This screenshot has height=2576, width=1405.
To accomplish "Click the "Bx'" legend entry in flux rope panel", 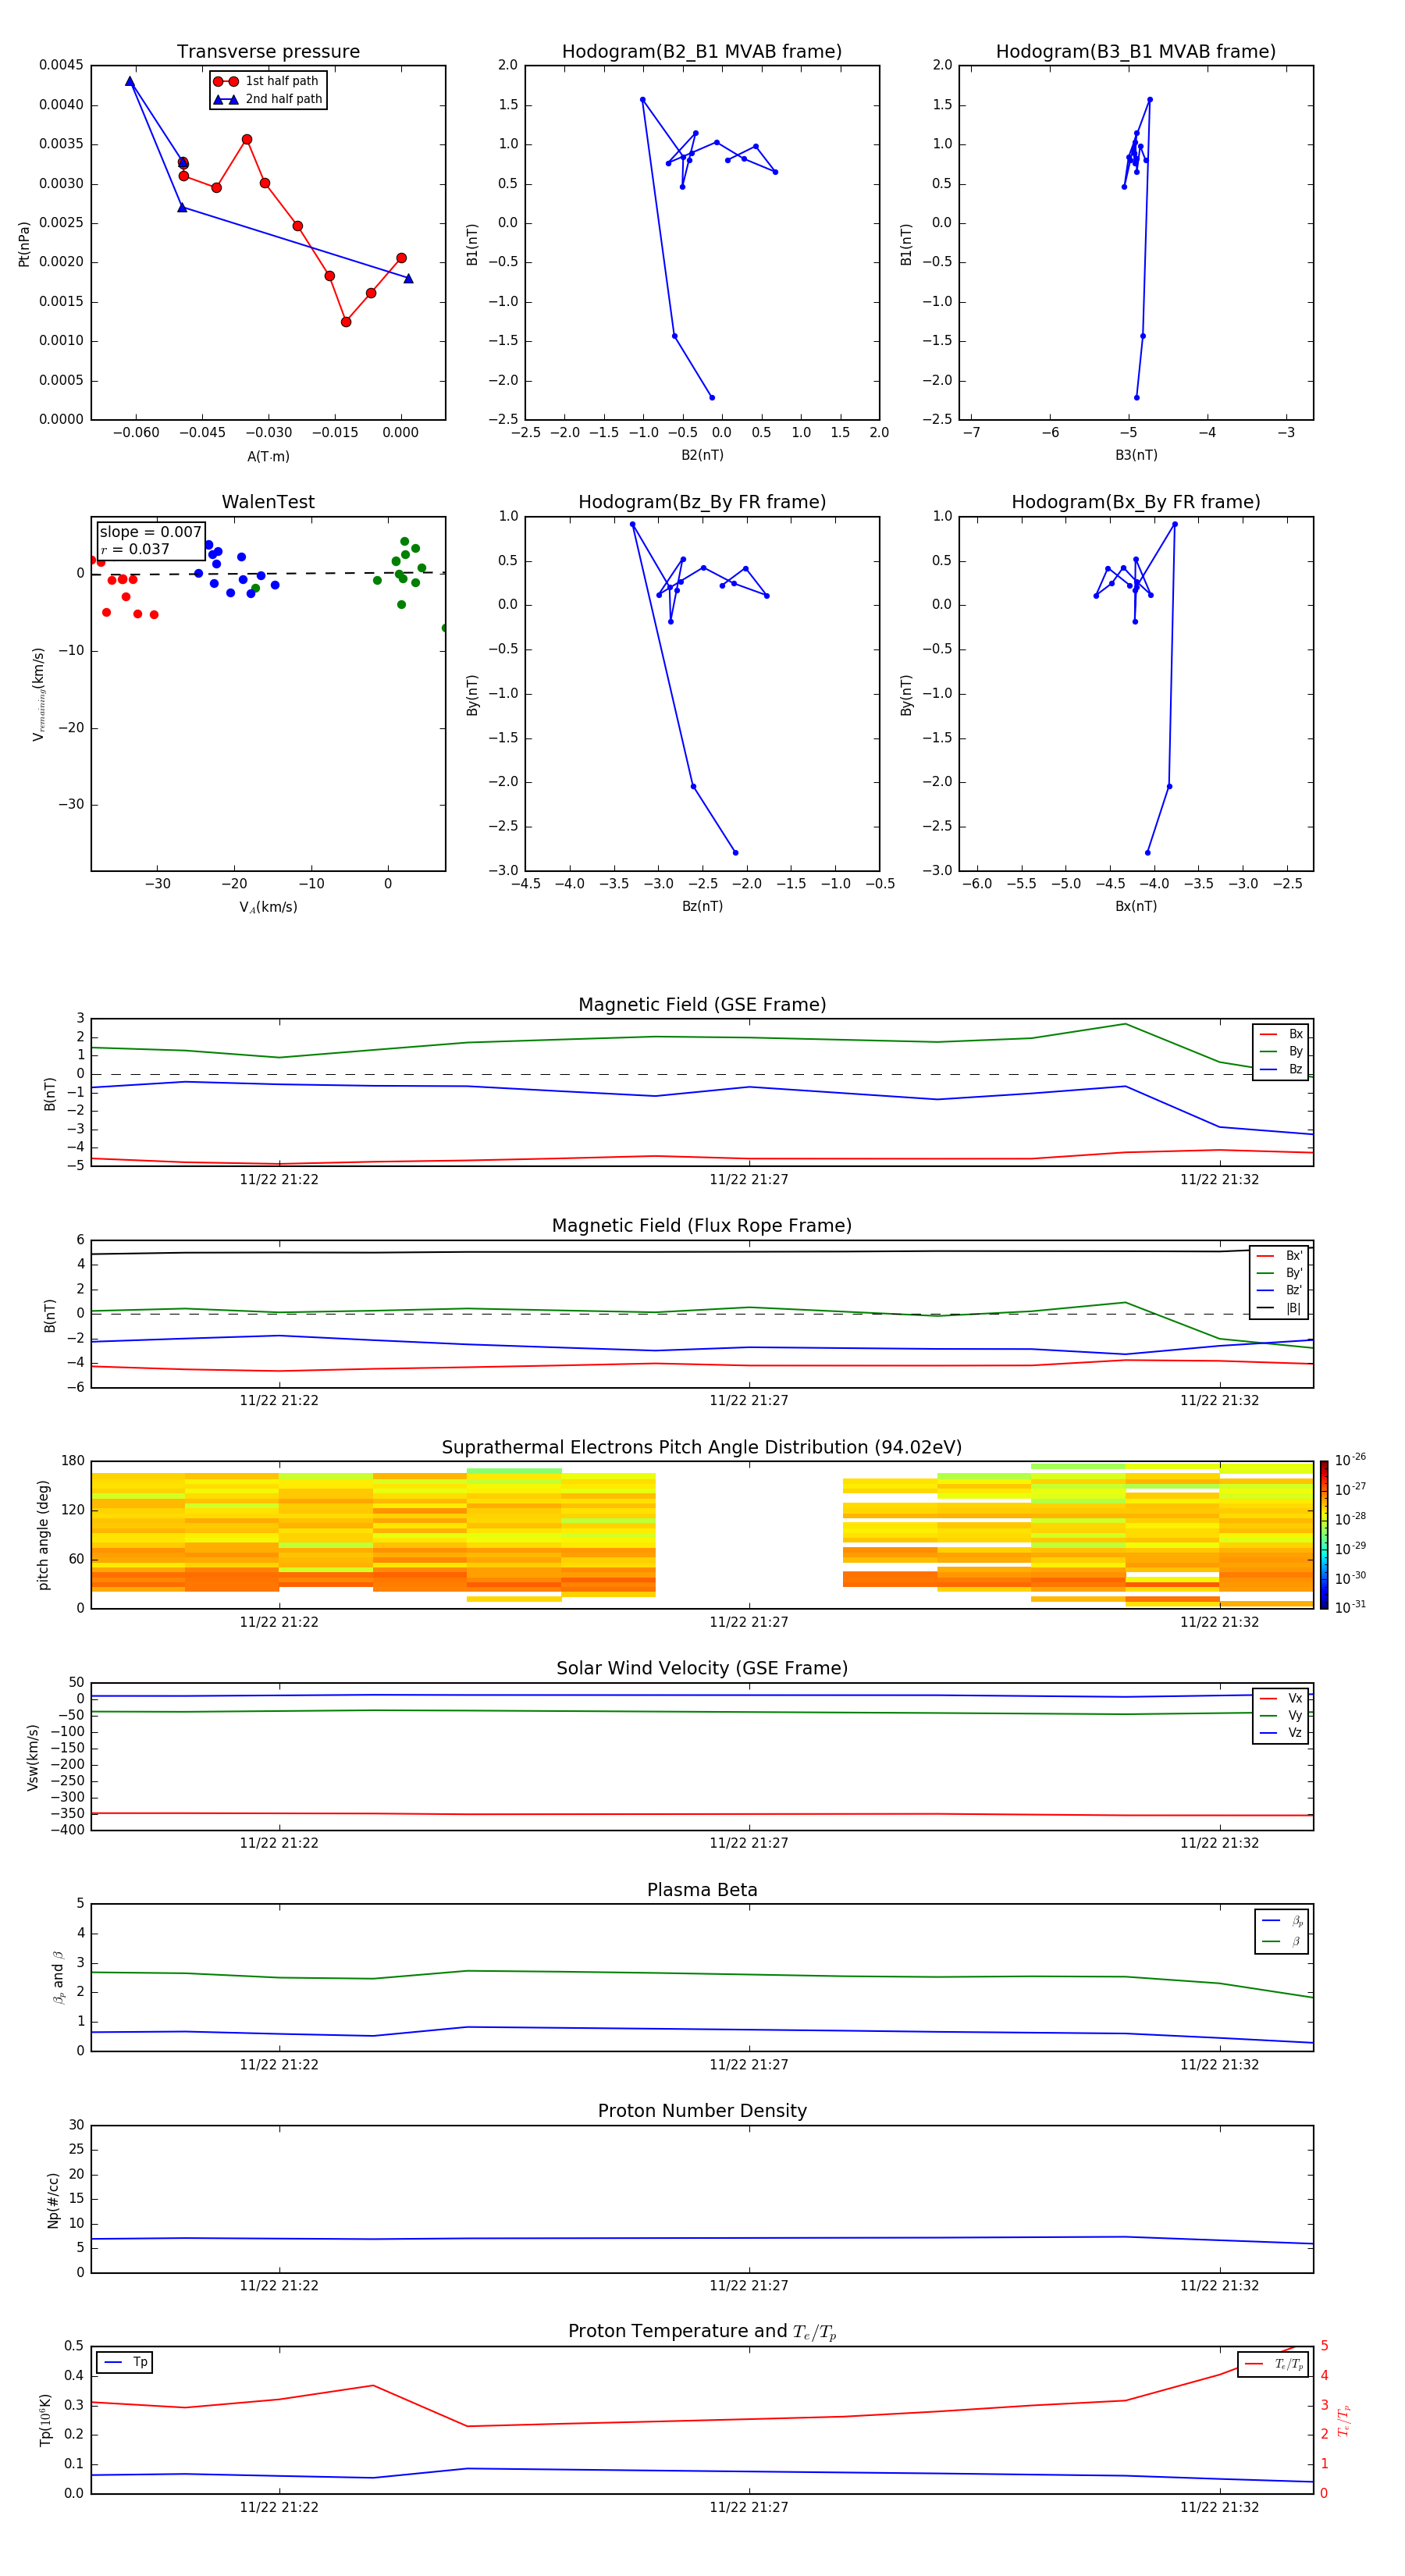I will click(x=1280, y=1256).
